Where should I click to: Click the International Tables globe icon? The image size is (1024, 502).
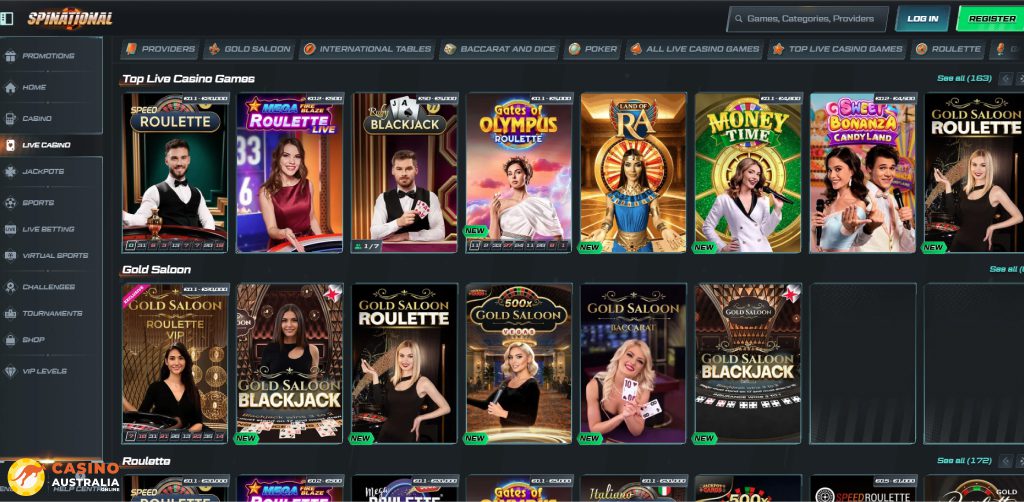pos(309,49)
